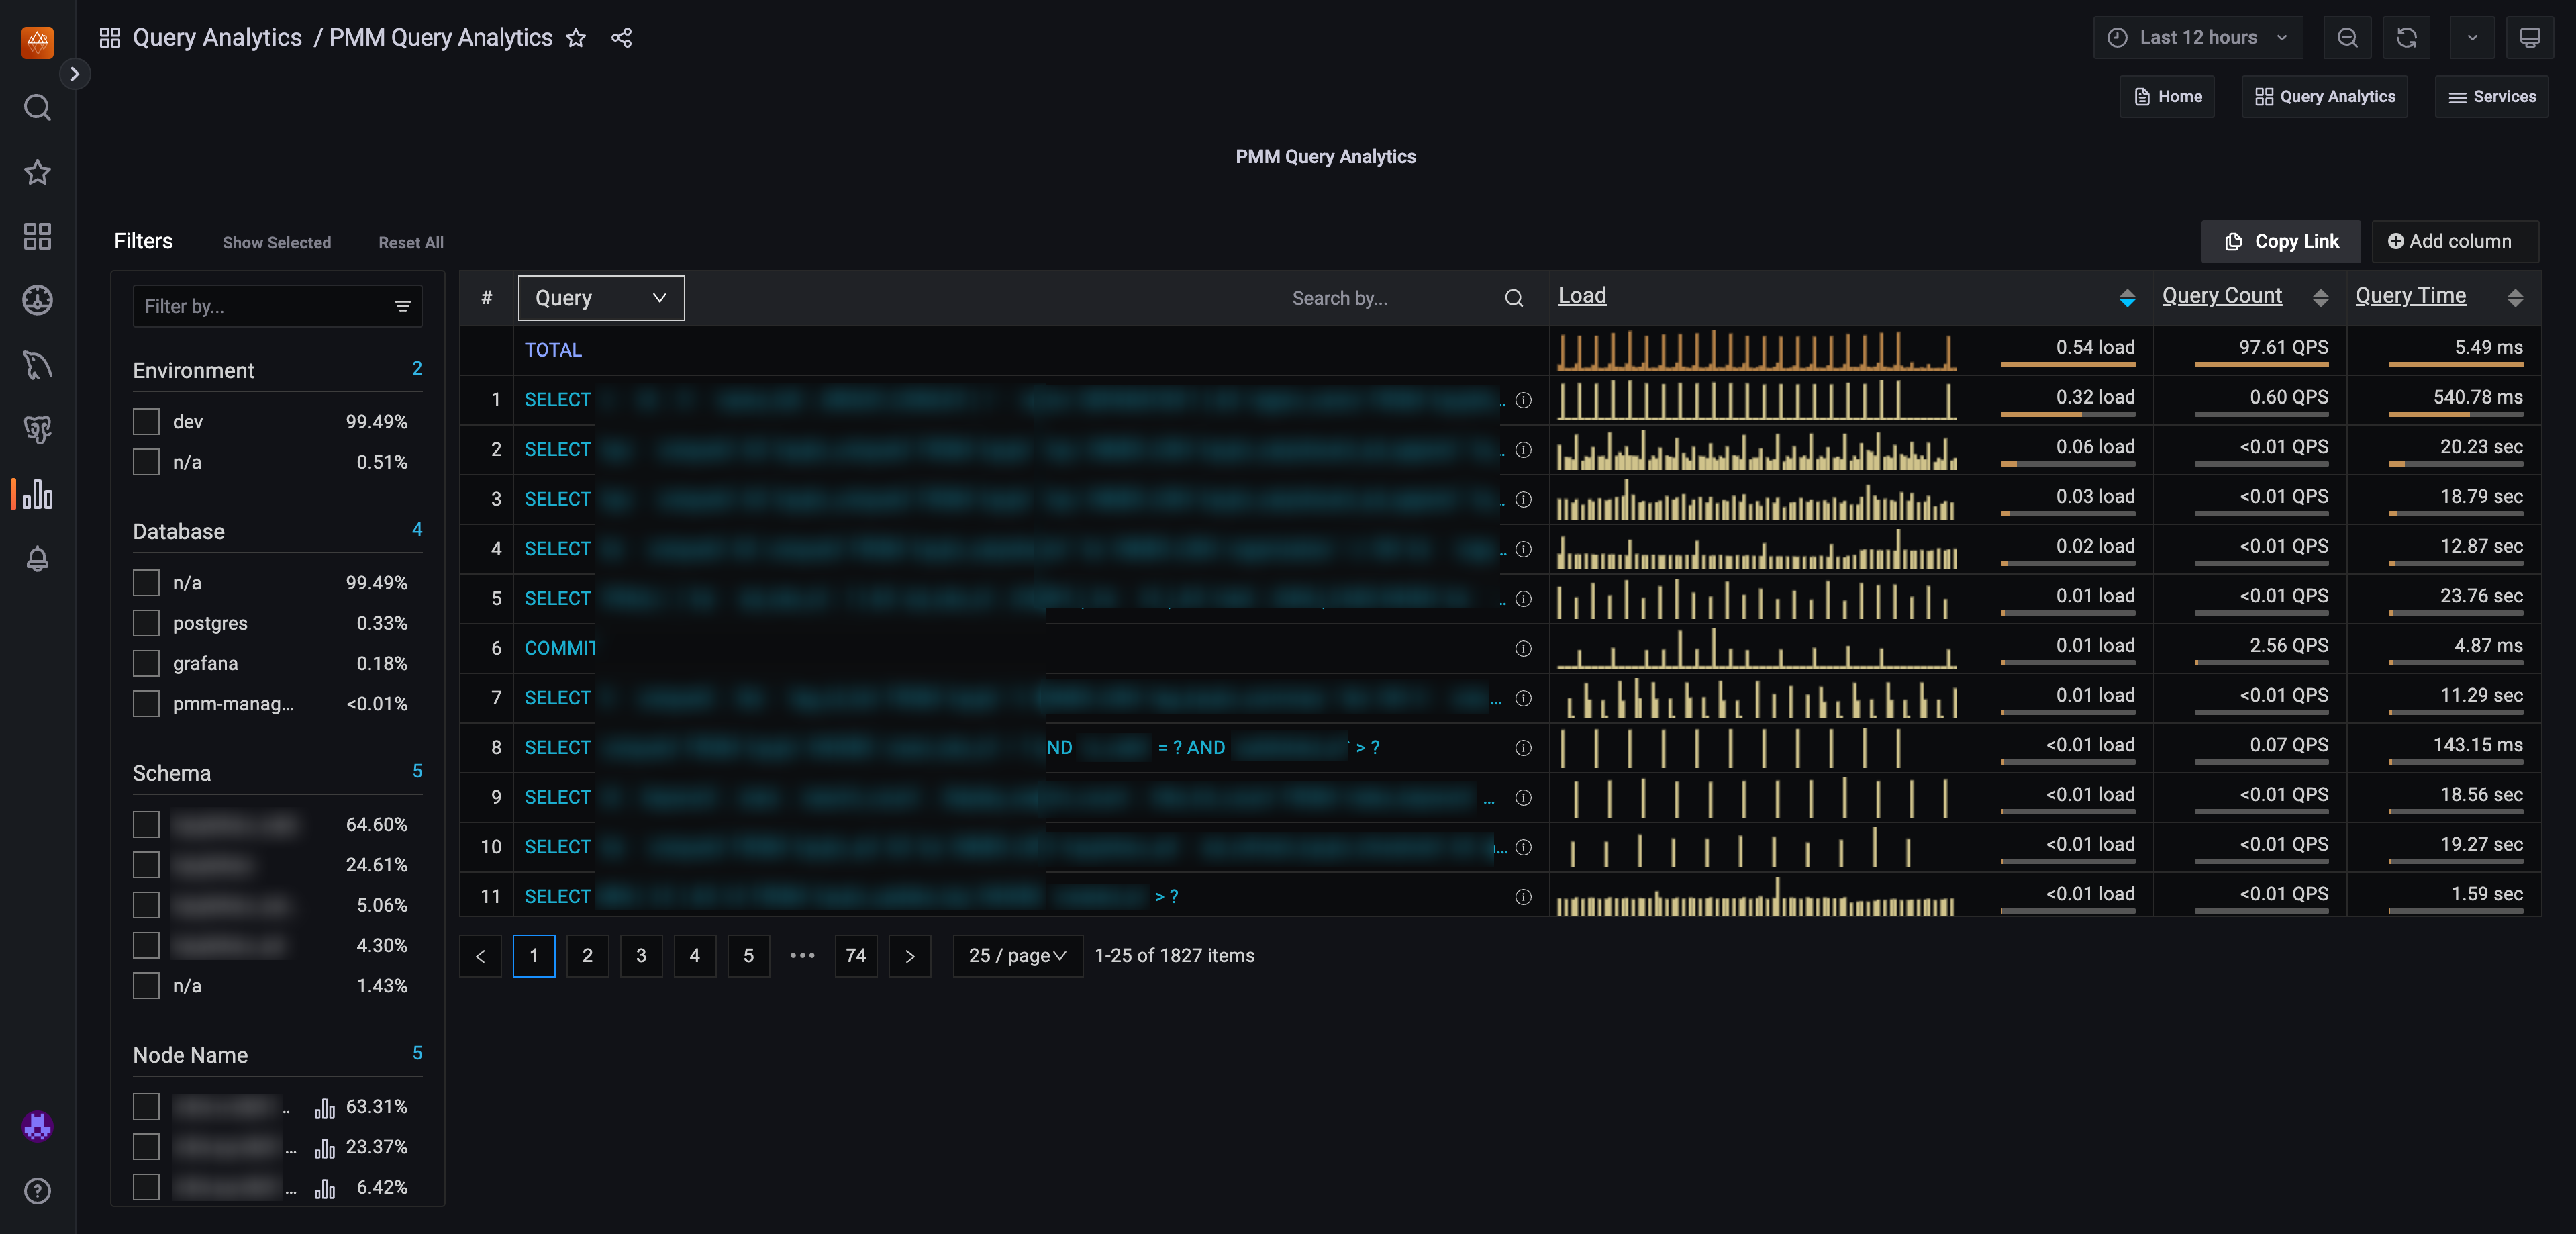
Task: Check the dev environment checkbox
Action: pos(146,422)
